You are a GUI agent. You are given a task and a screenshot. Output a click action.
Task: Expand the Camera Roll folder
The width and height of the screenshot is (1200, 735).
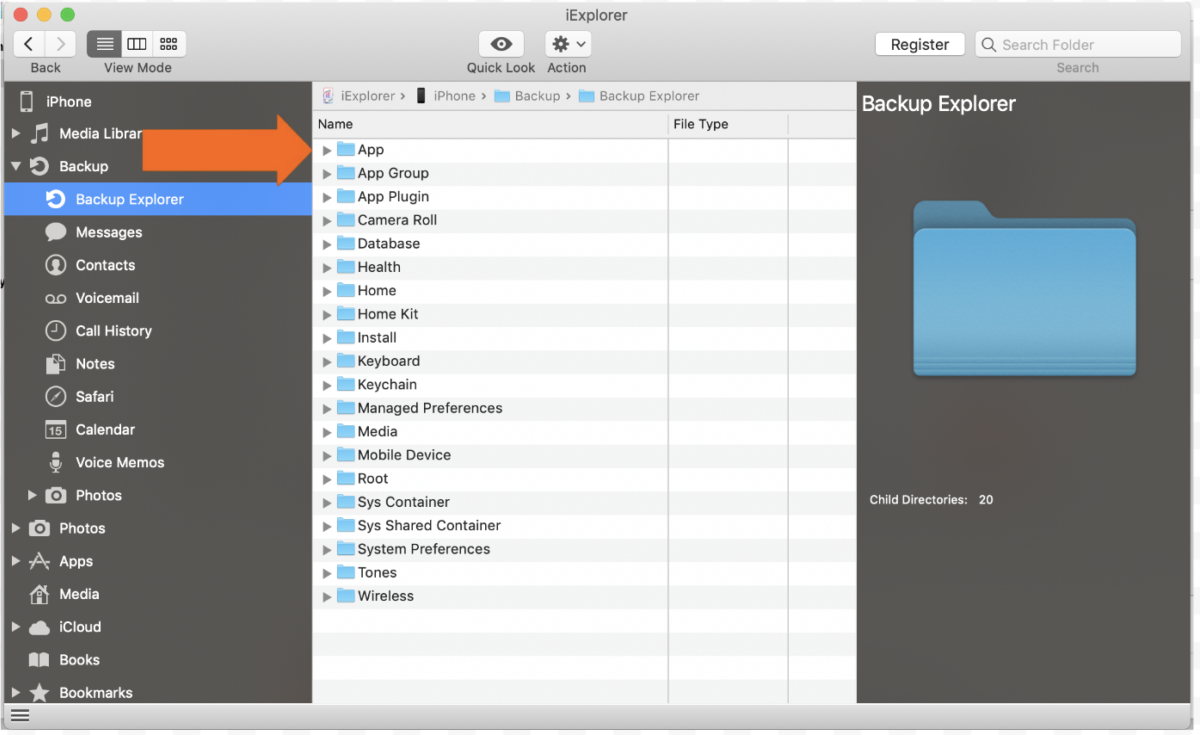coord(326,220)
